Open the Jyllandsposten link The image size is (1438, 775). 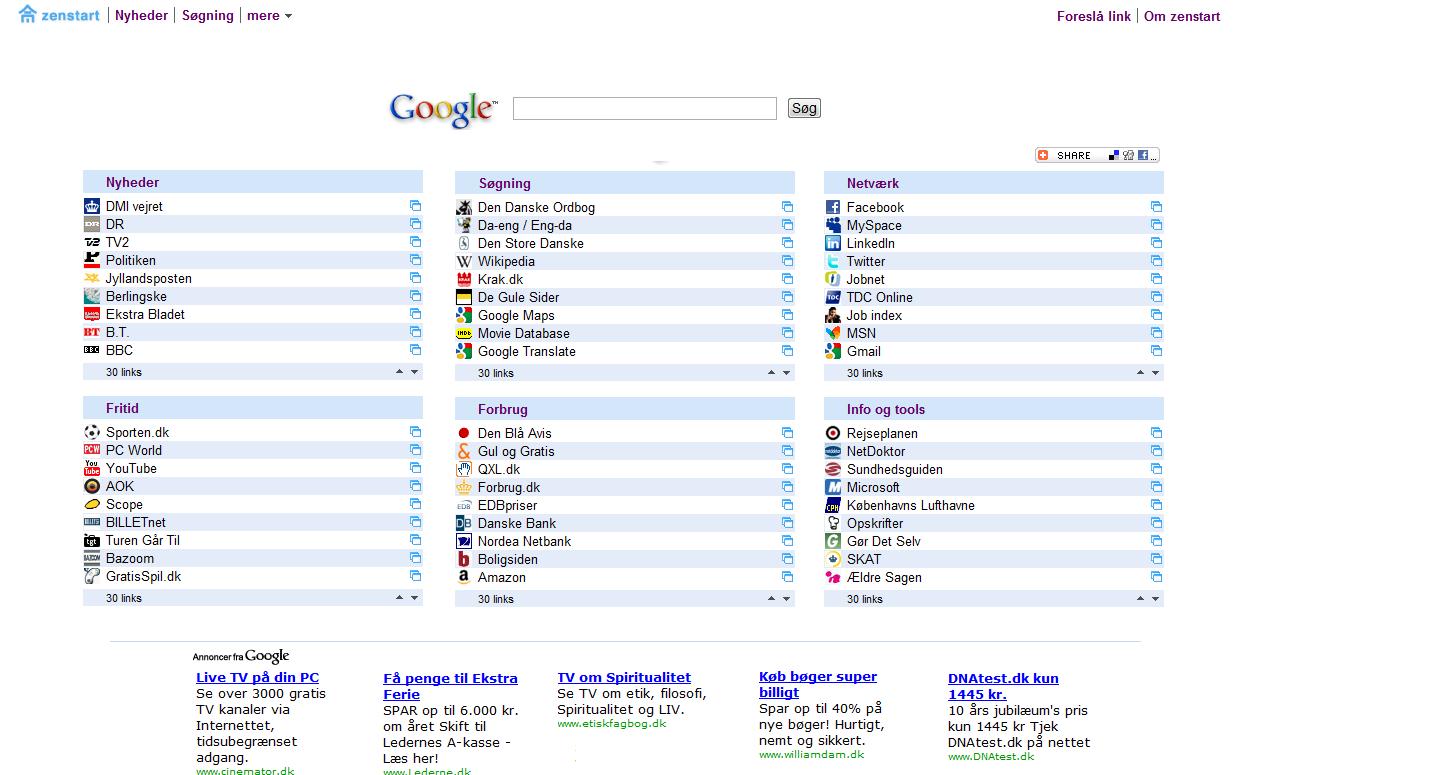149,278
